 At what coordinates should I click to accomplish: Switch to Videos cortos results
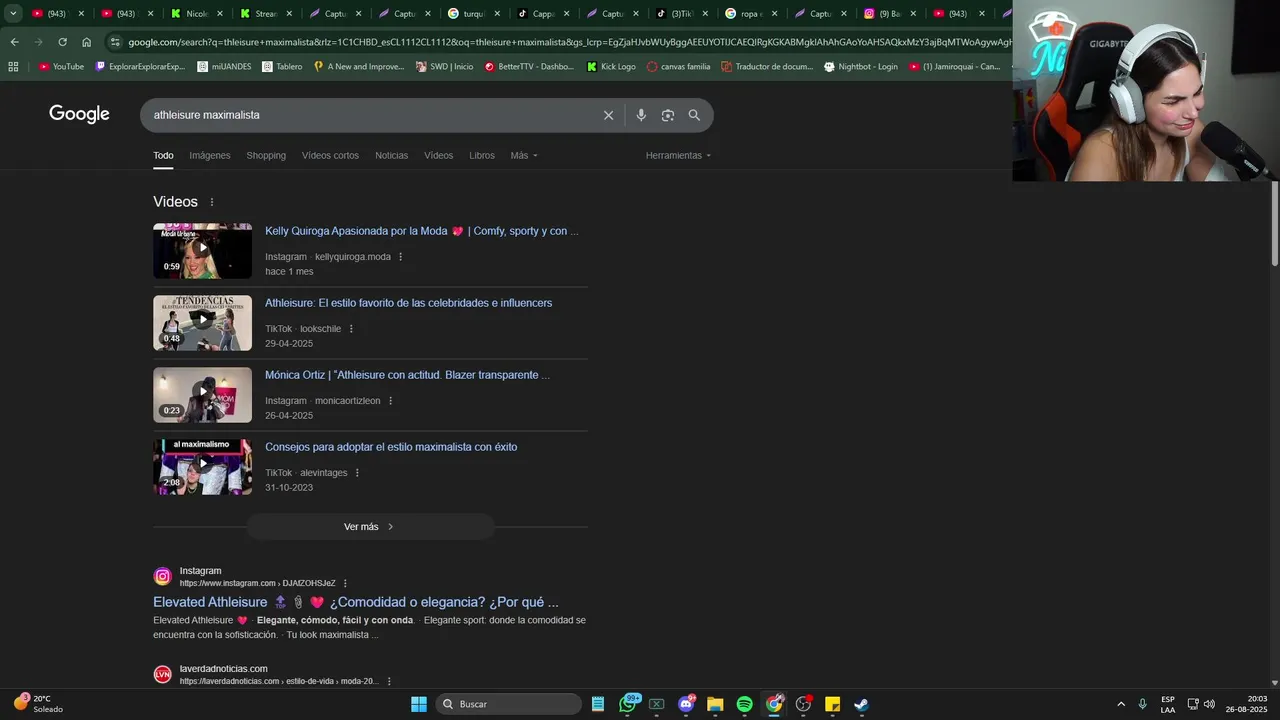pos(330,155)
